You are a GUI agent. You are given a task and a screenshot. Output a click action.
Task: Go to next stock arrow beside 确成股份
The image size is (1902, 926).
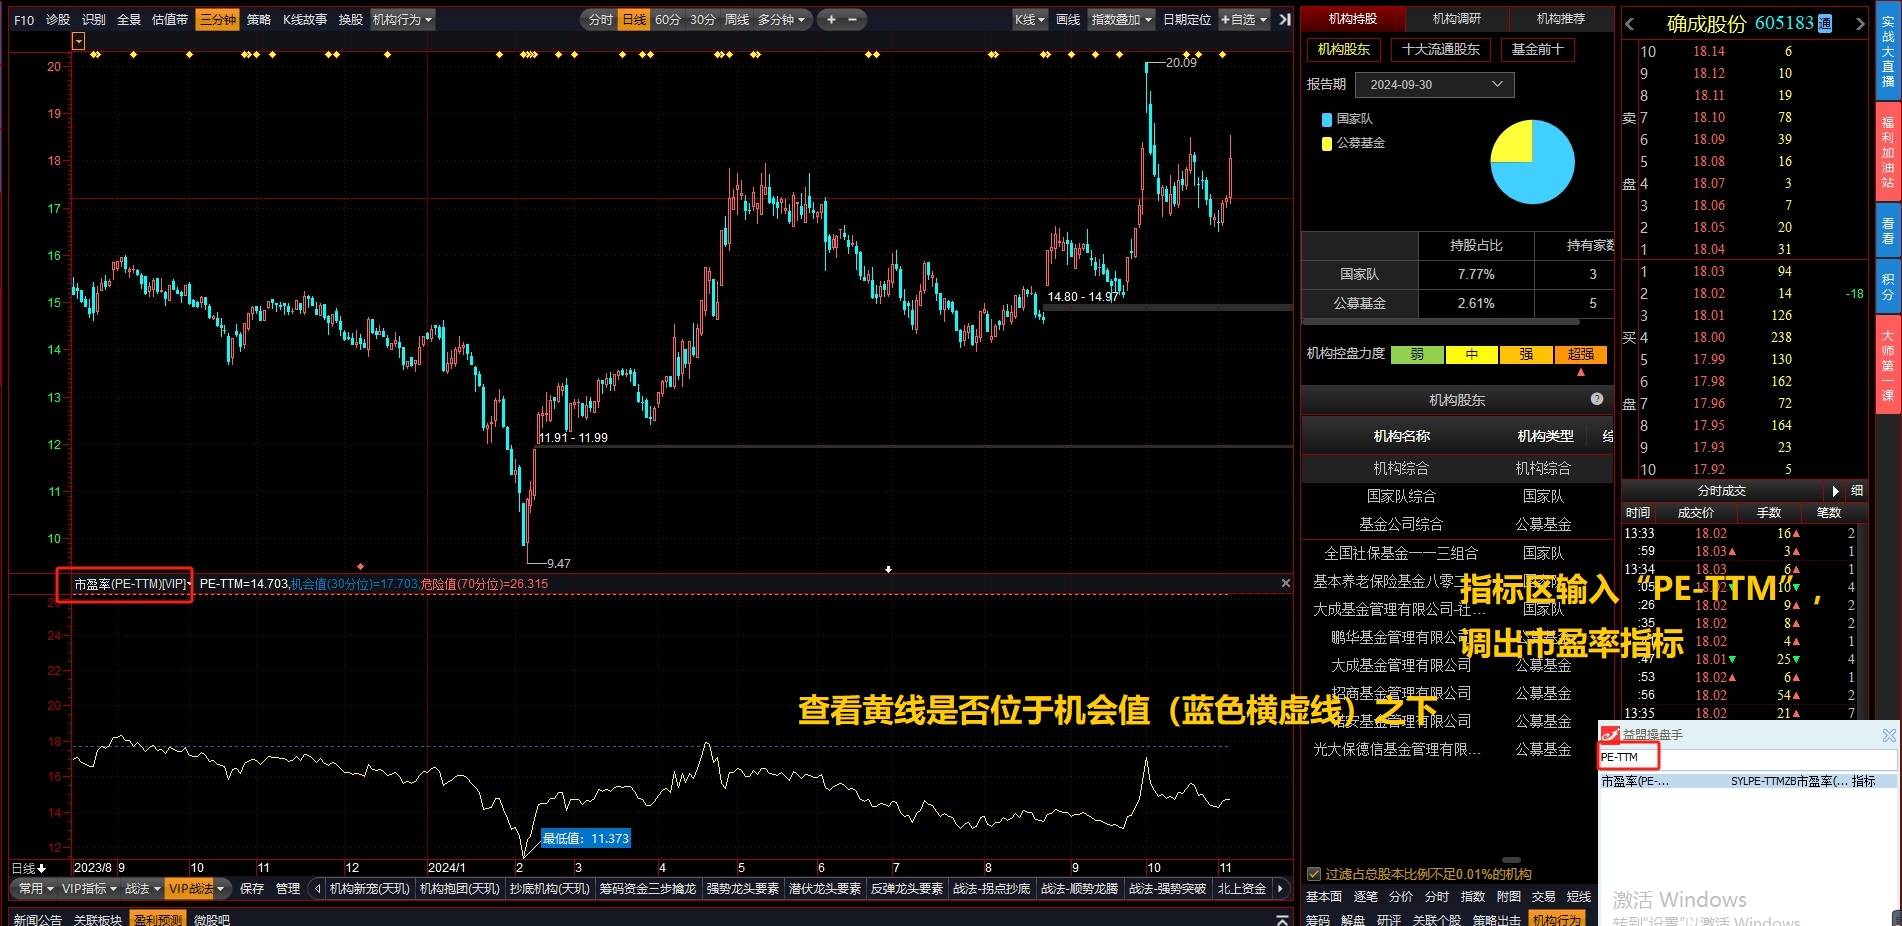click(1859, 24)
